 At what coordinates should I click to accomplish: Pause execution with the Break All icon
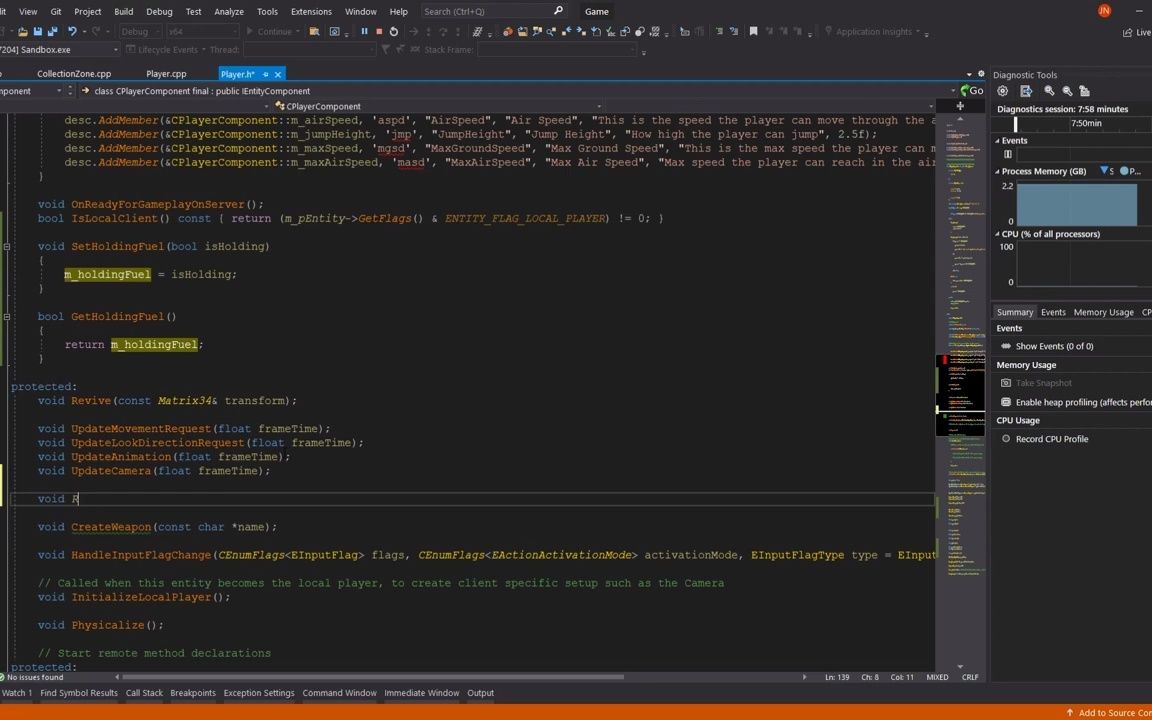click(364, 31)
